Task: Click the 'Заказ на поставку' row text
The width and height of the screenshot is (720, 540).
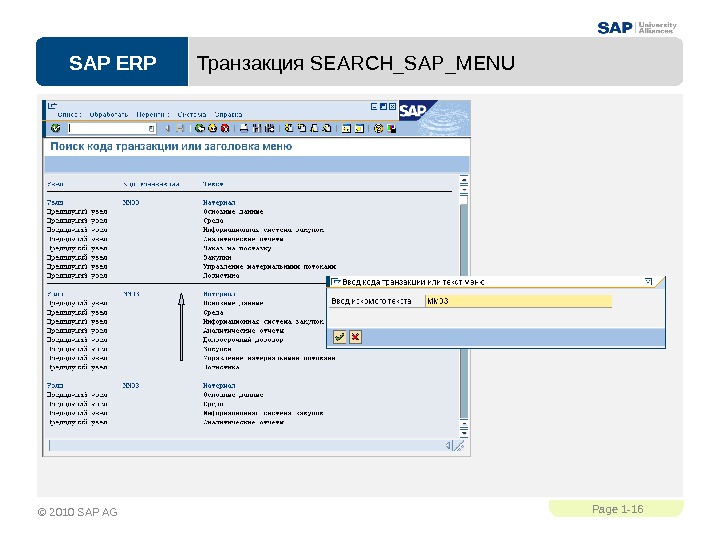Action: click(237, 248)
